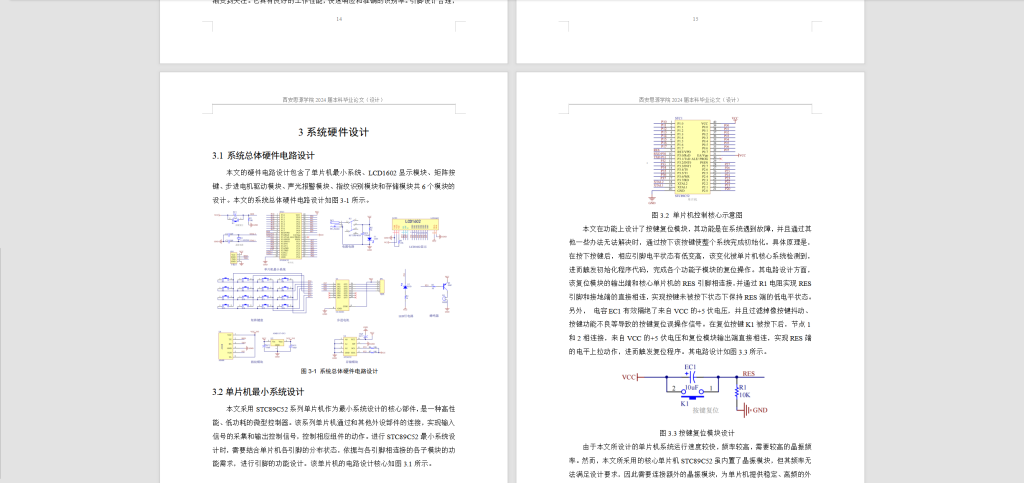Click paragraph line starting "本文采用 STC89C52 系列单片机"
1024x483 pixels.
[x=340, y=409]
